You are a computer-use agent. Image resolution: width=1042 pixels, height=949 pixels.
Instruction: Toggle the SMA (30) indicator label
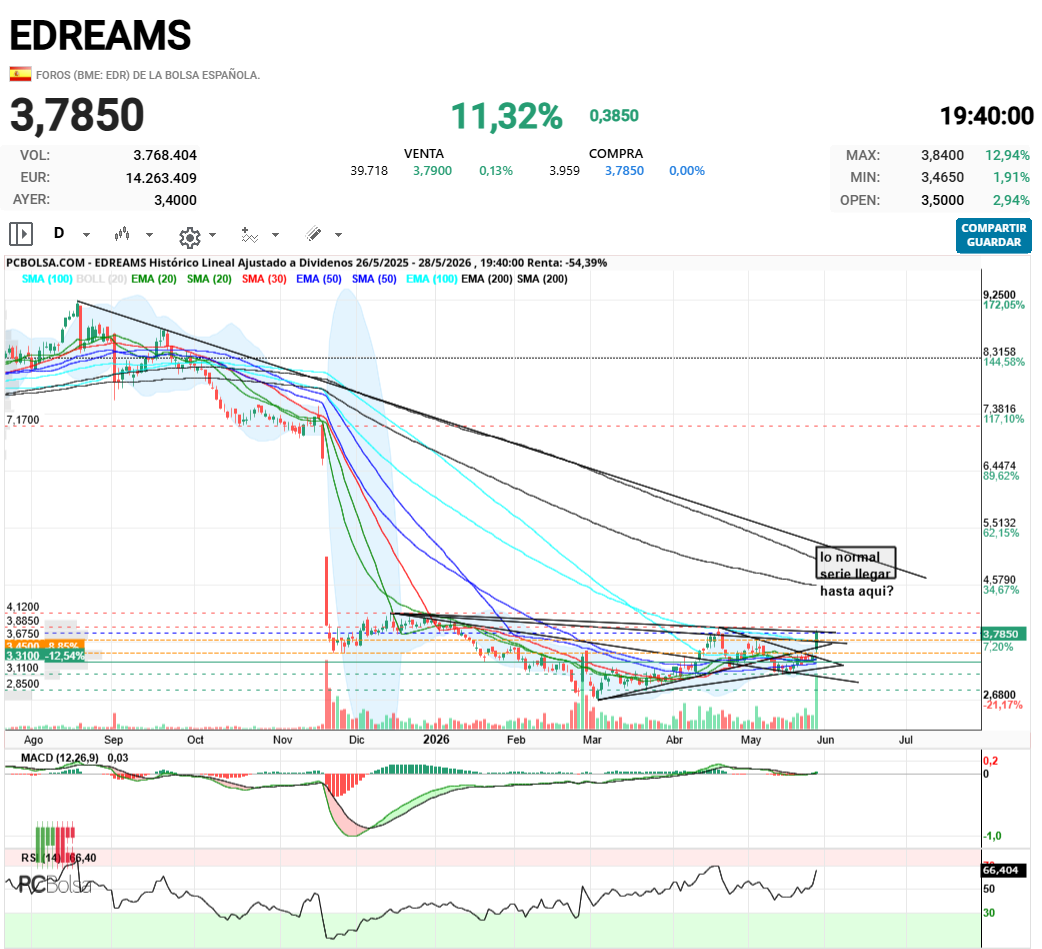coord(264,279)
